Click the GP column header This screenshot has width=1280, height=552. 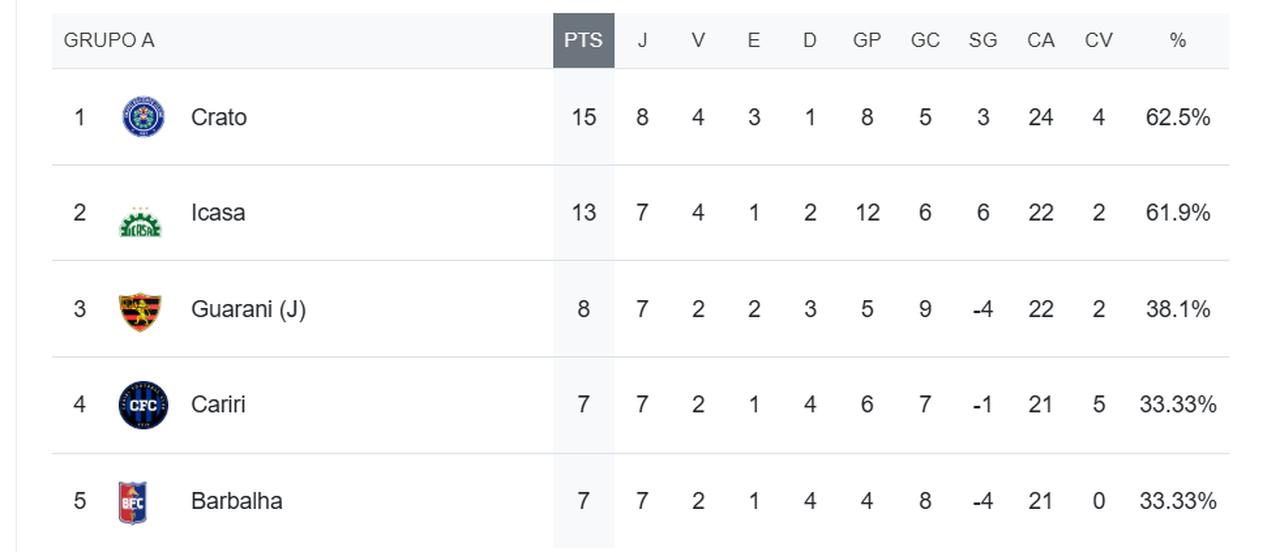867,40
